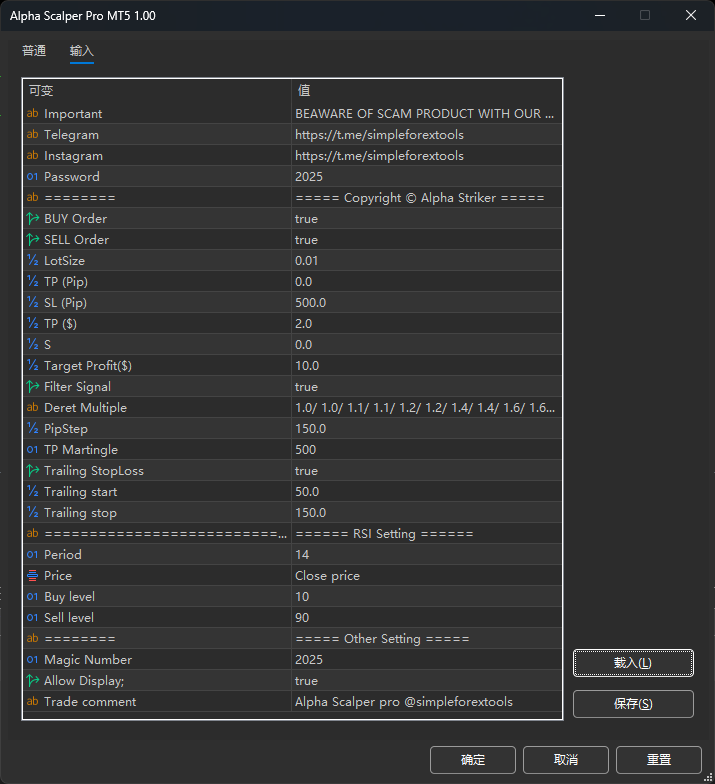Click the enum icon beside Price row
The width and height of the screenshot is (715, 784).
click(x=32, y=576)
